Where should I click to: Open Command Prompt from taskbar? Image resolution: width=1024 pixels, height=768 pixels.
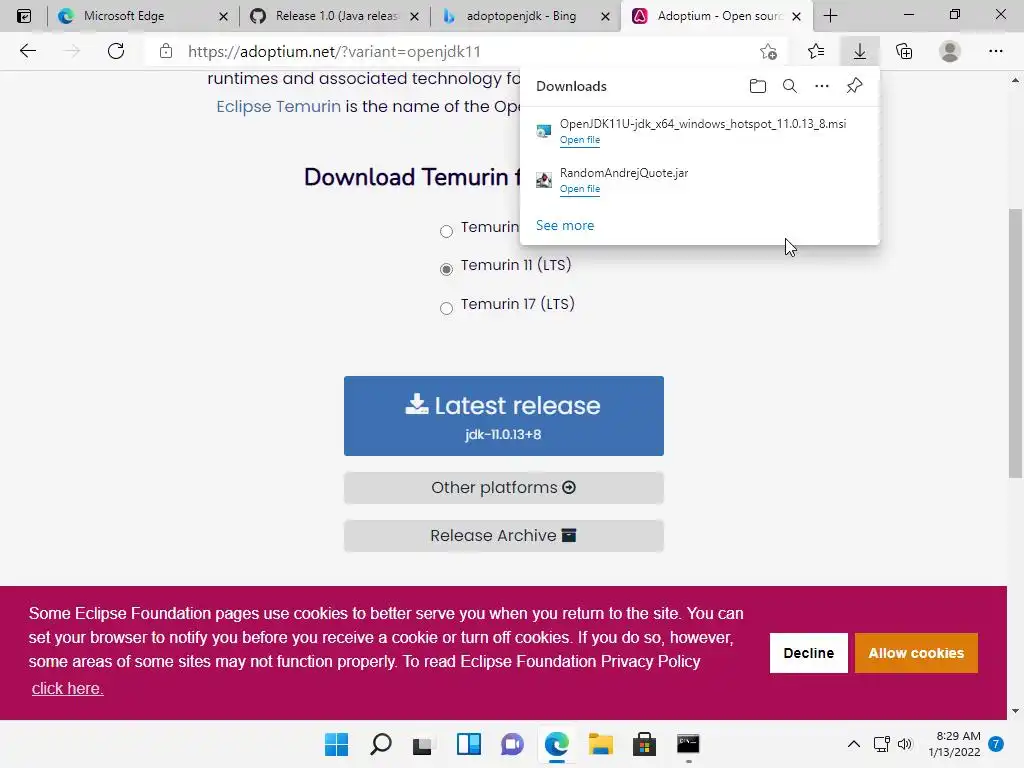(688, 744)
